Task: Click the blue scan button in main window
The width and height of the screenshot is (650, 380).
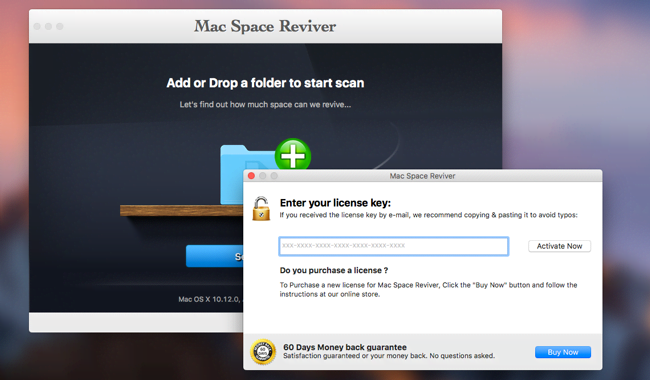Action: [x=215, y=256]
